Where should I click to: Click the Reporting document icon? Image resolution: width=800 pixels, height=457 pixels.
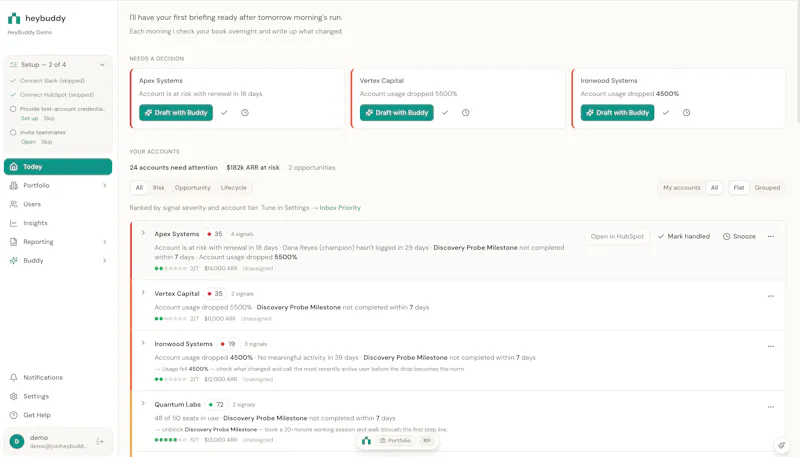point(14,242)
